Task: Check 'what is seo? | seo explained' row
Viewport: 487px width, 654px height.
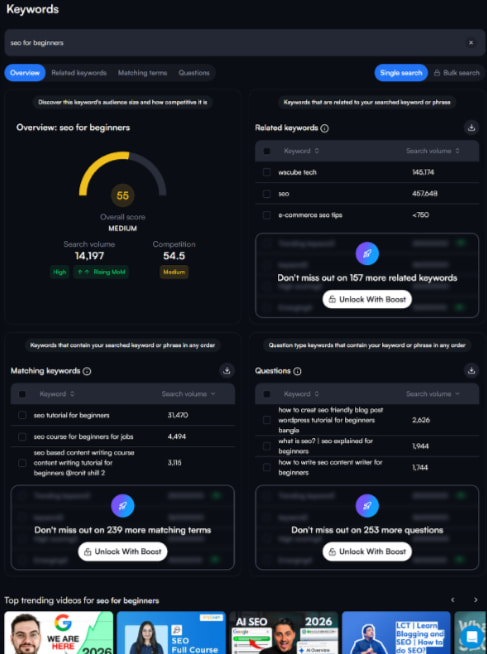Action: click(x=267, y=446)
